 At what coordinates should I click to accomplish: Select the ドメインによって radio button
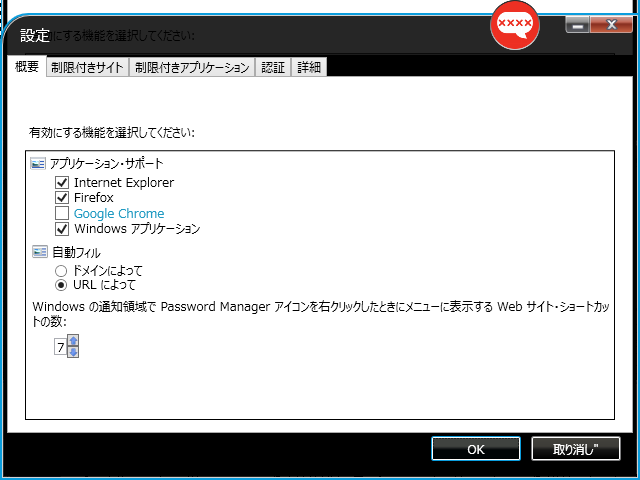click(x=61, y=271)
